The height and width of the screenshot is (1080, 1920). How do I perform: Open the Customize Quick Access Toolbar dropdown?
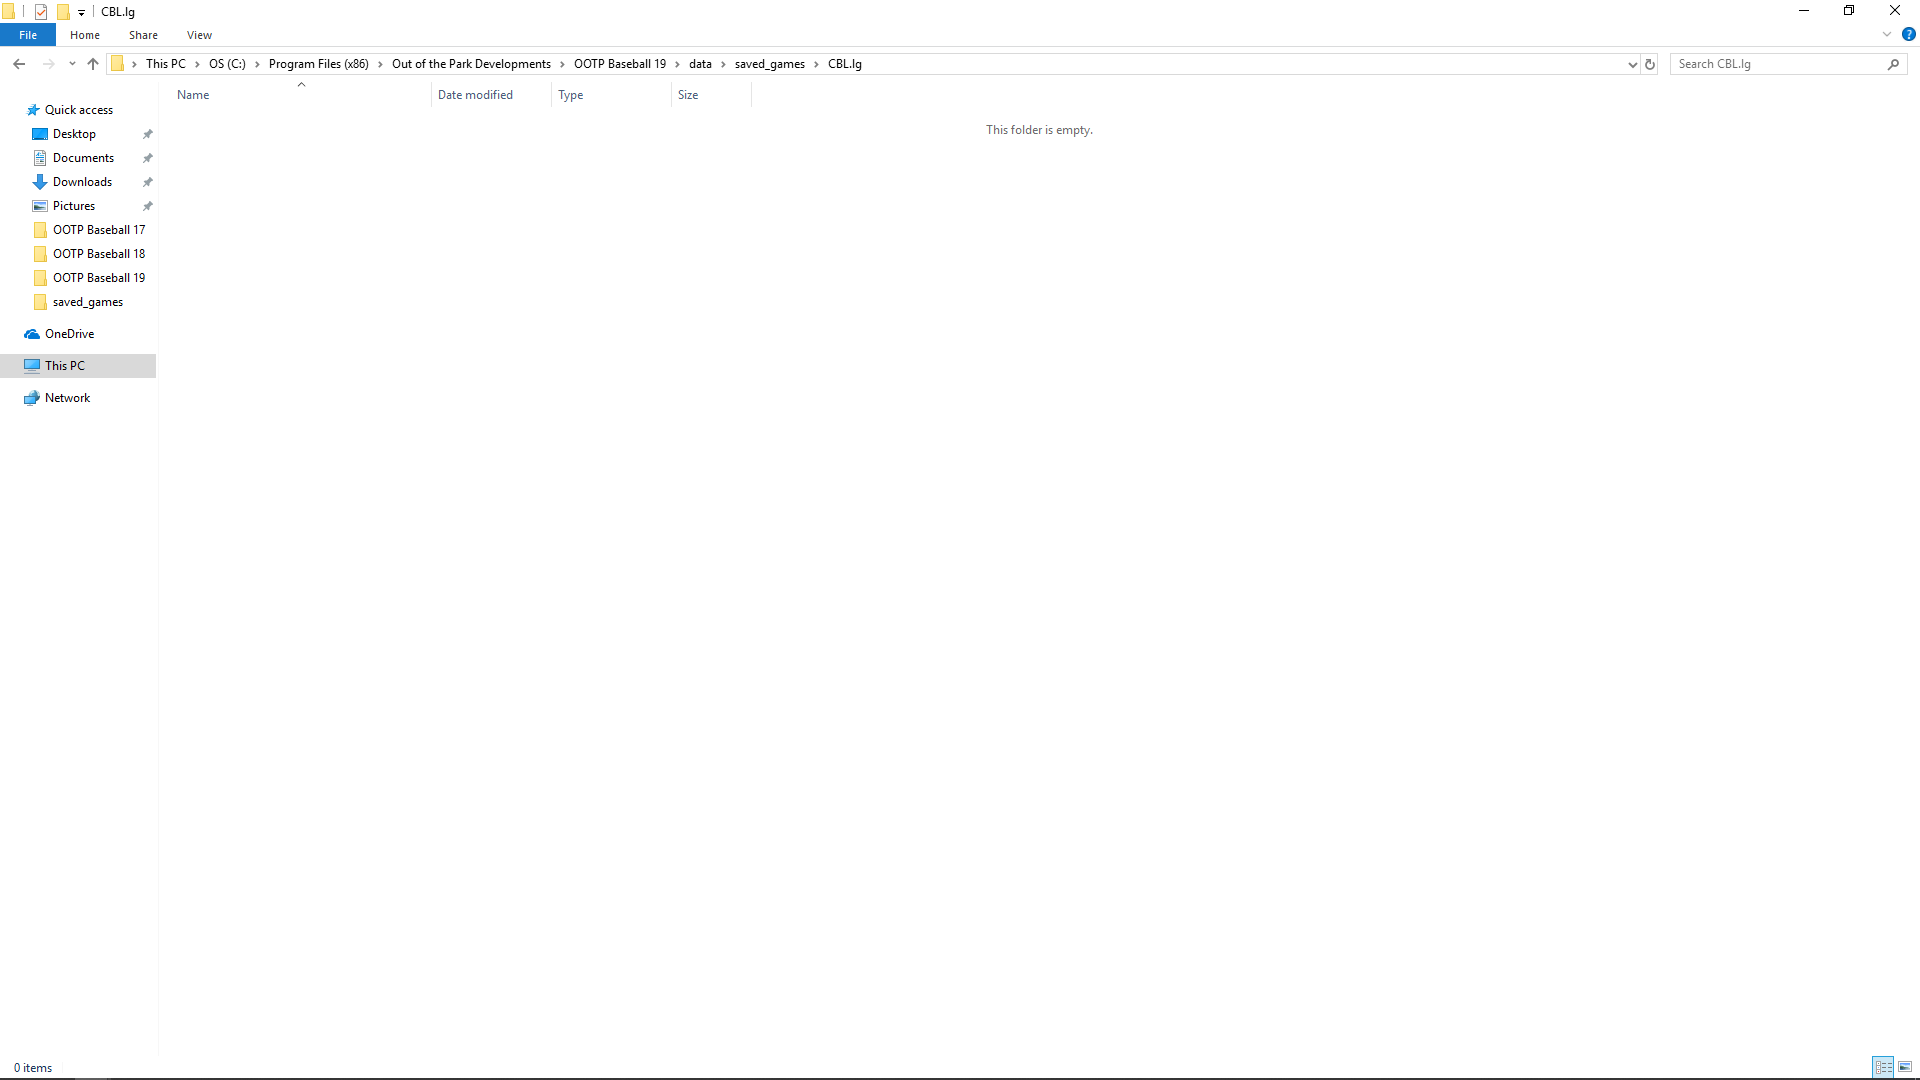pos(81,13)
